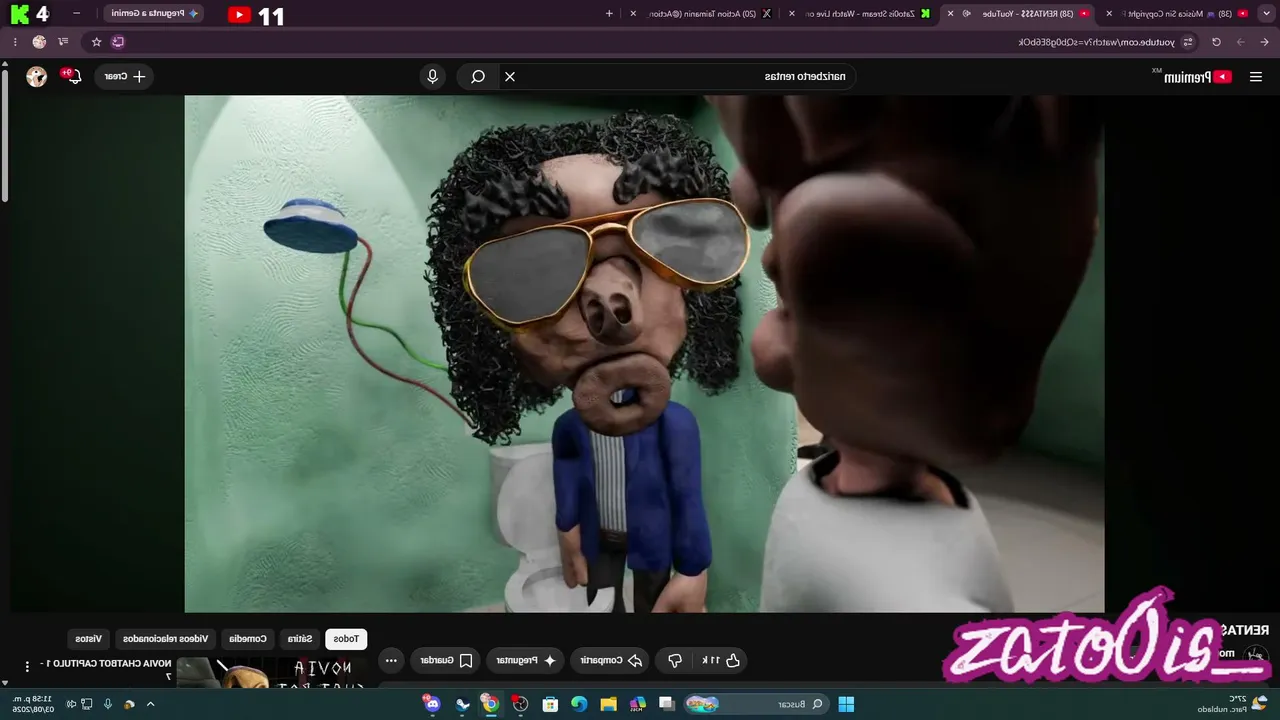Select the Vistos filter chip

pyautogui.click(x=89, y=639)
